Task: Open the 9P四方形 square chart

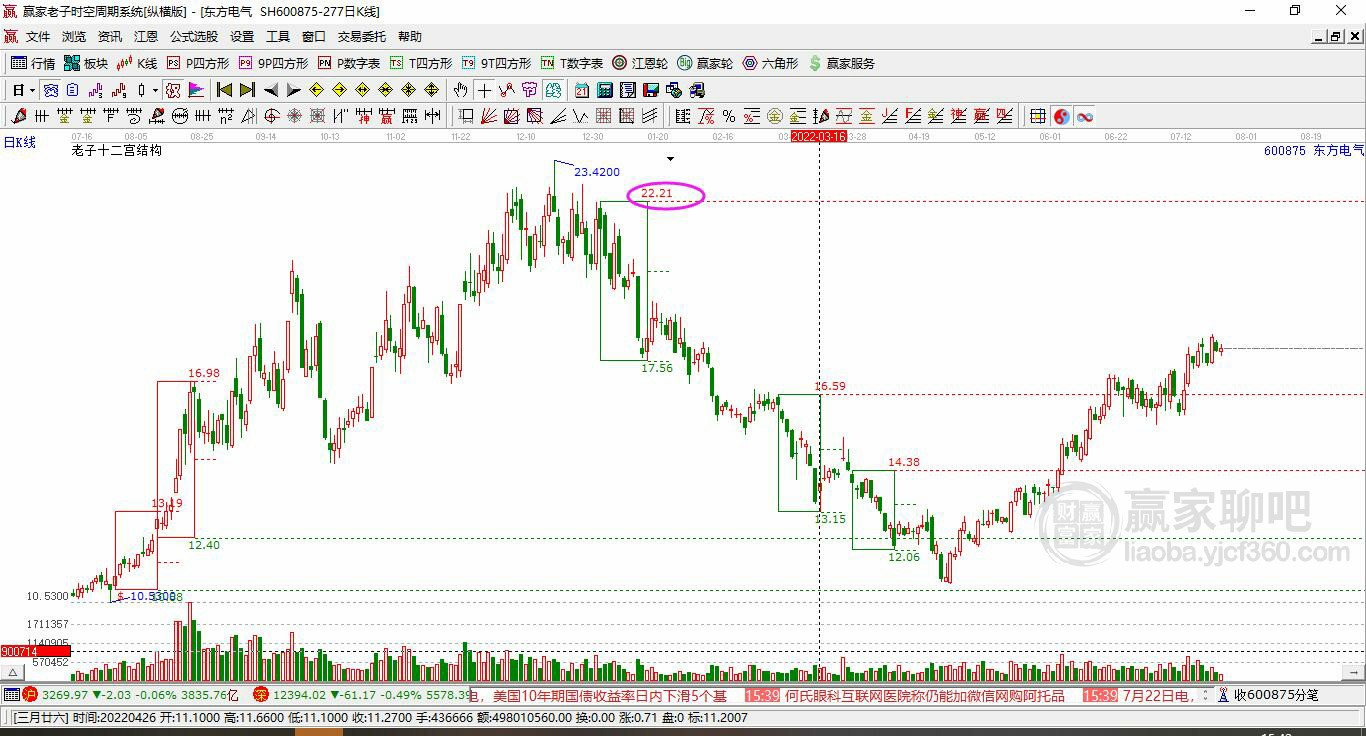Action: (x=273, y=63)
